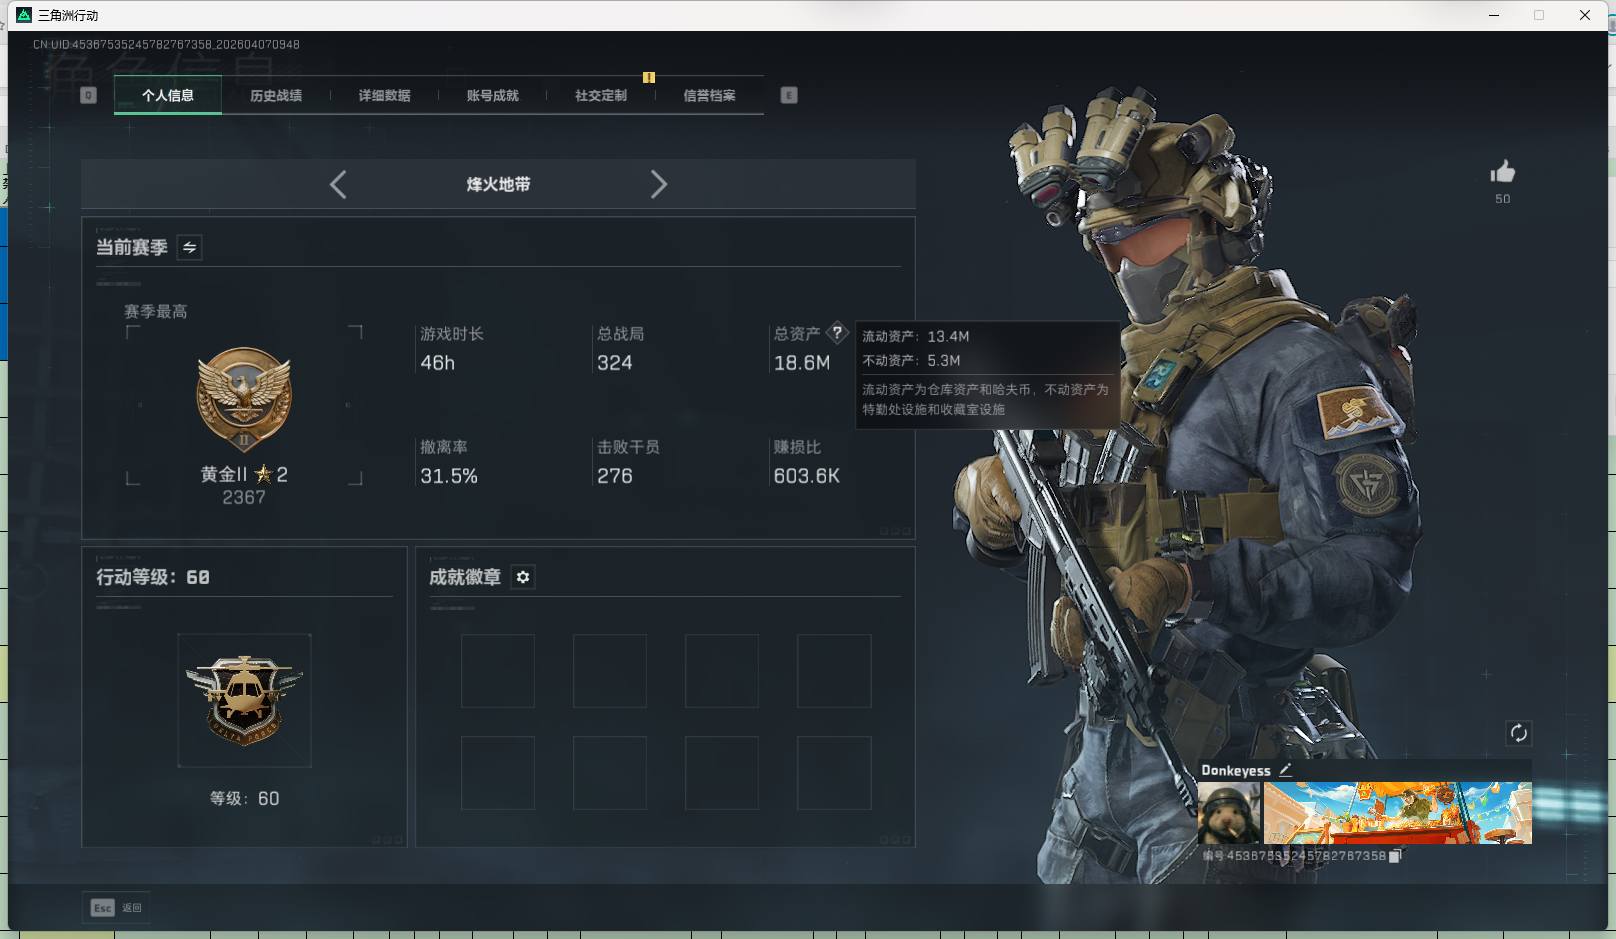Screen dimensions: 1616x939
Task: Click the yellow alert badge above 社交定制
Action: 649,76
